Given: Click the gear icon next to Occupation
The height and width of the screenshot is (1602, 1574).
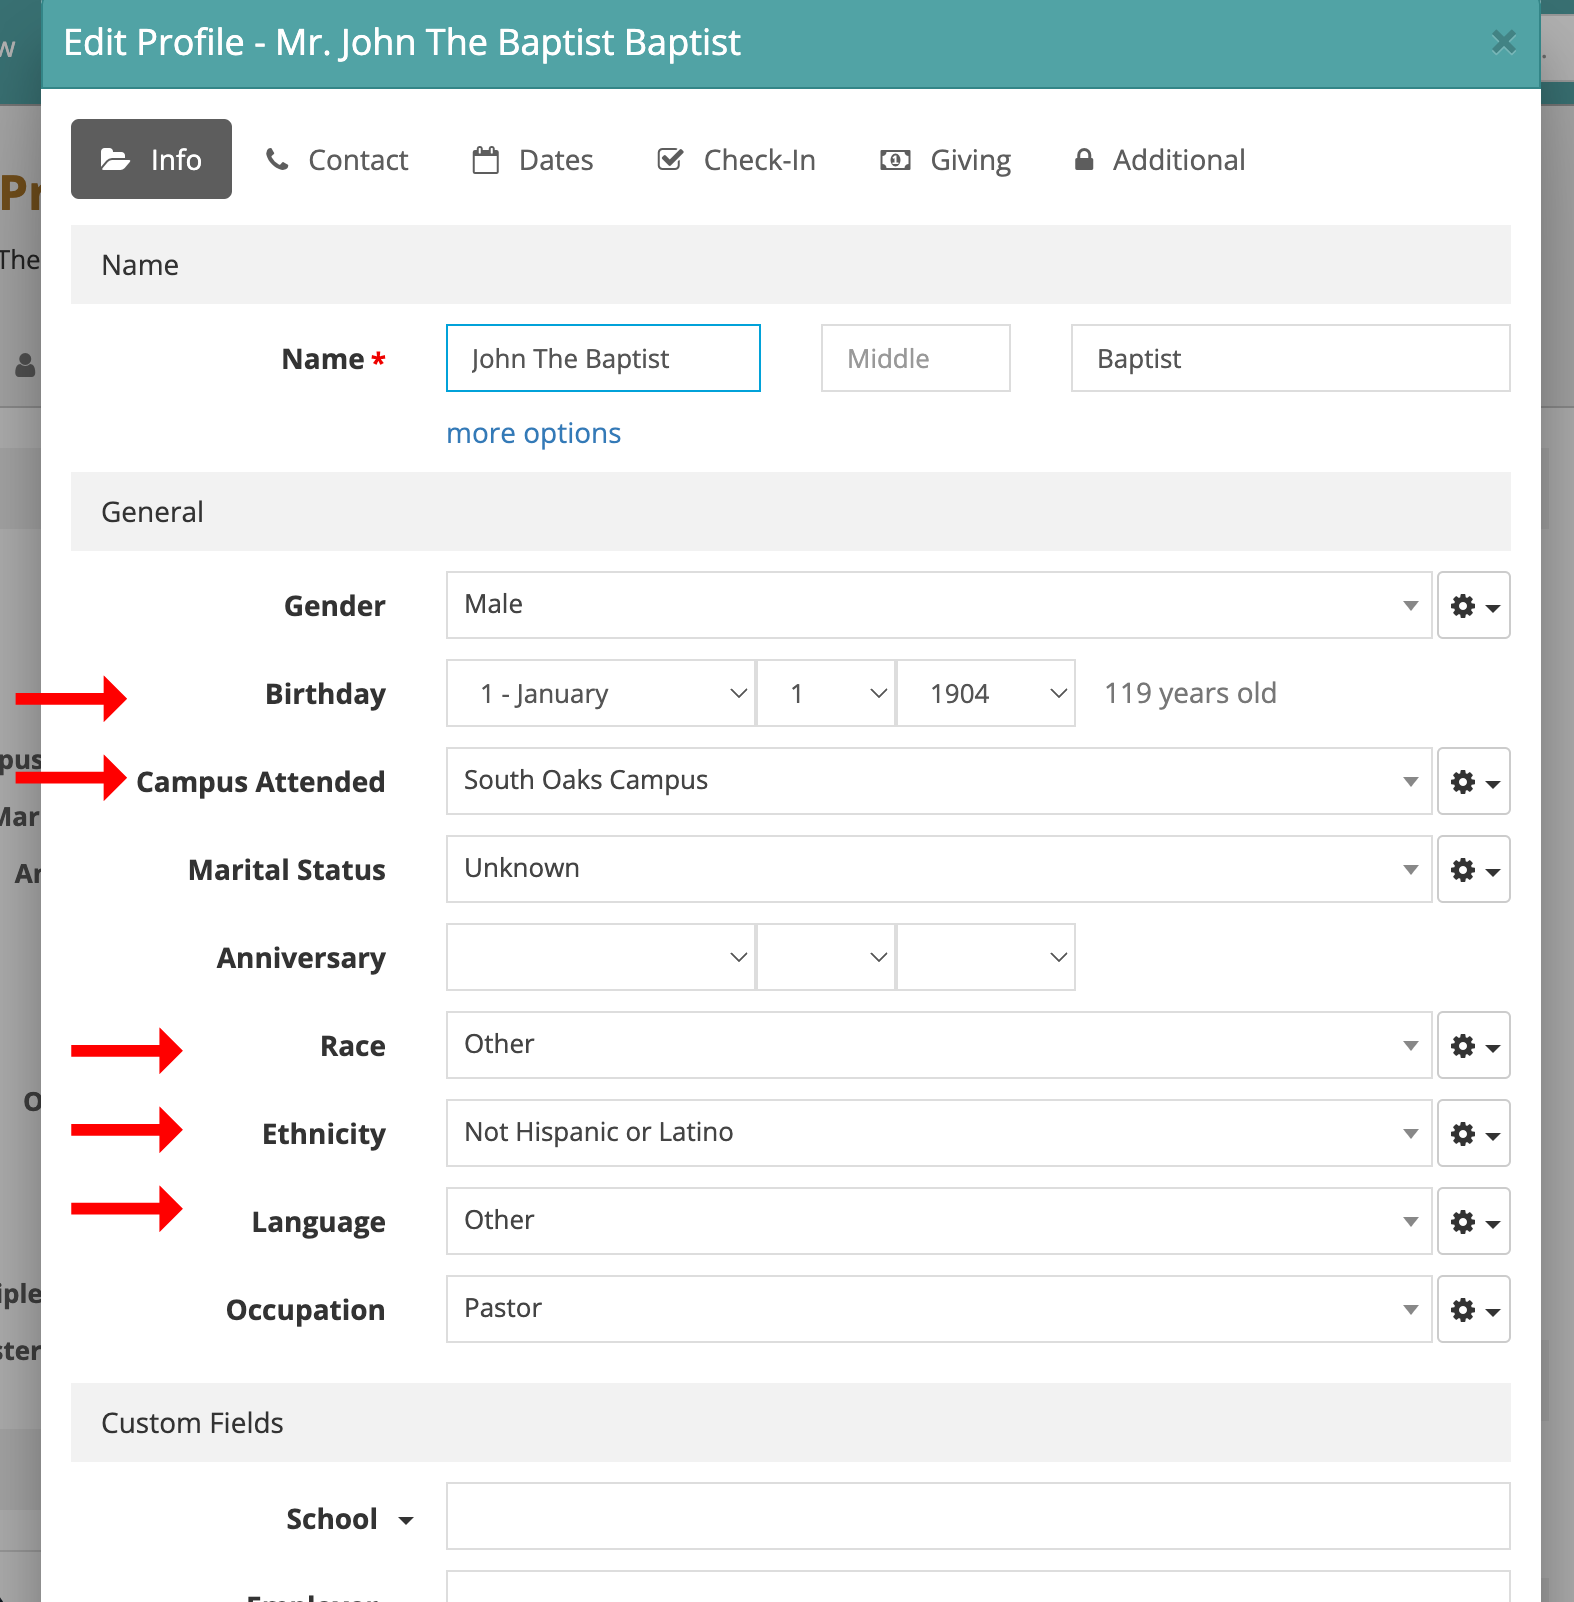Looking at the screenshot, I should click(1473, 1310).
